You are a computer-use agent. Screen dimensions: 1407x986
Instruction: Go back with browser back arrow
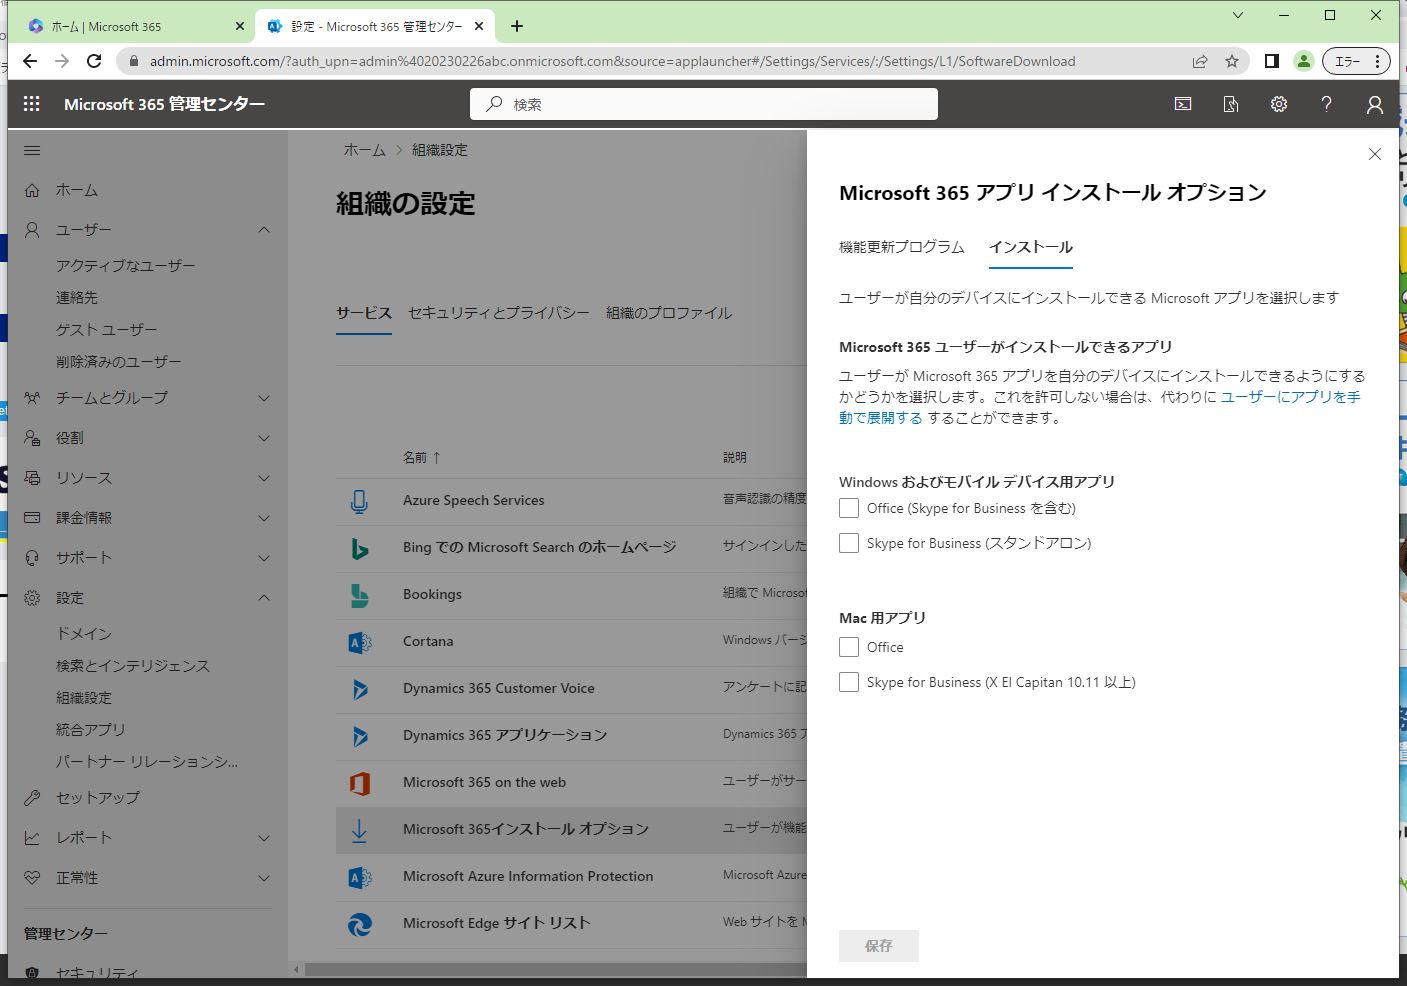(x=30, y=61)
